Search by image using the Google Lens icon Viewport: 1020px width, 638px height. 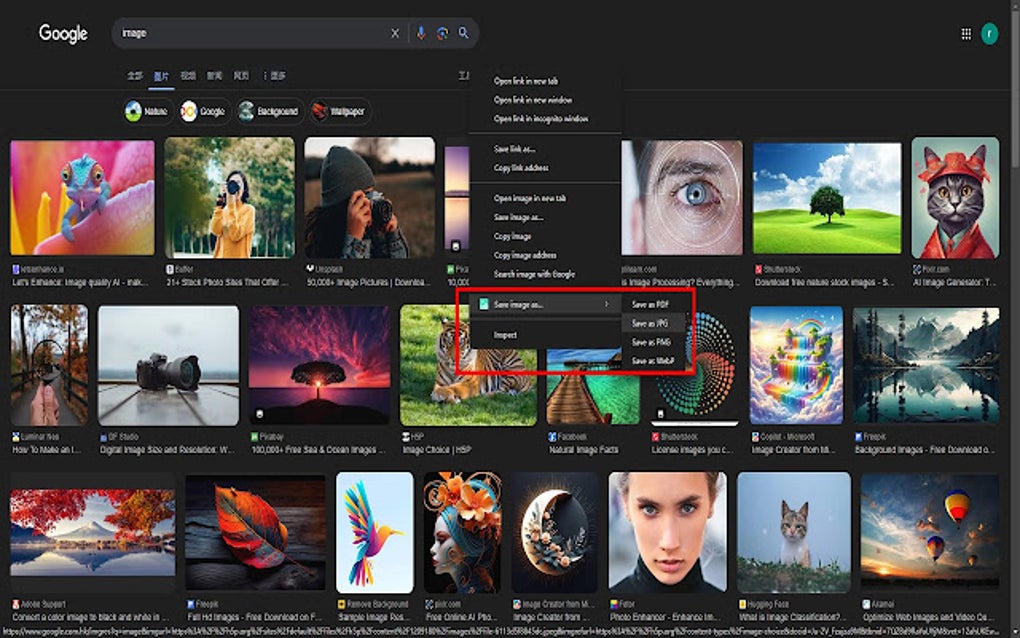440,33
